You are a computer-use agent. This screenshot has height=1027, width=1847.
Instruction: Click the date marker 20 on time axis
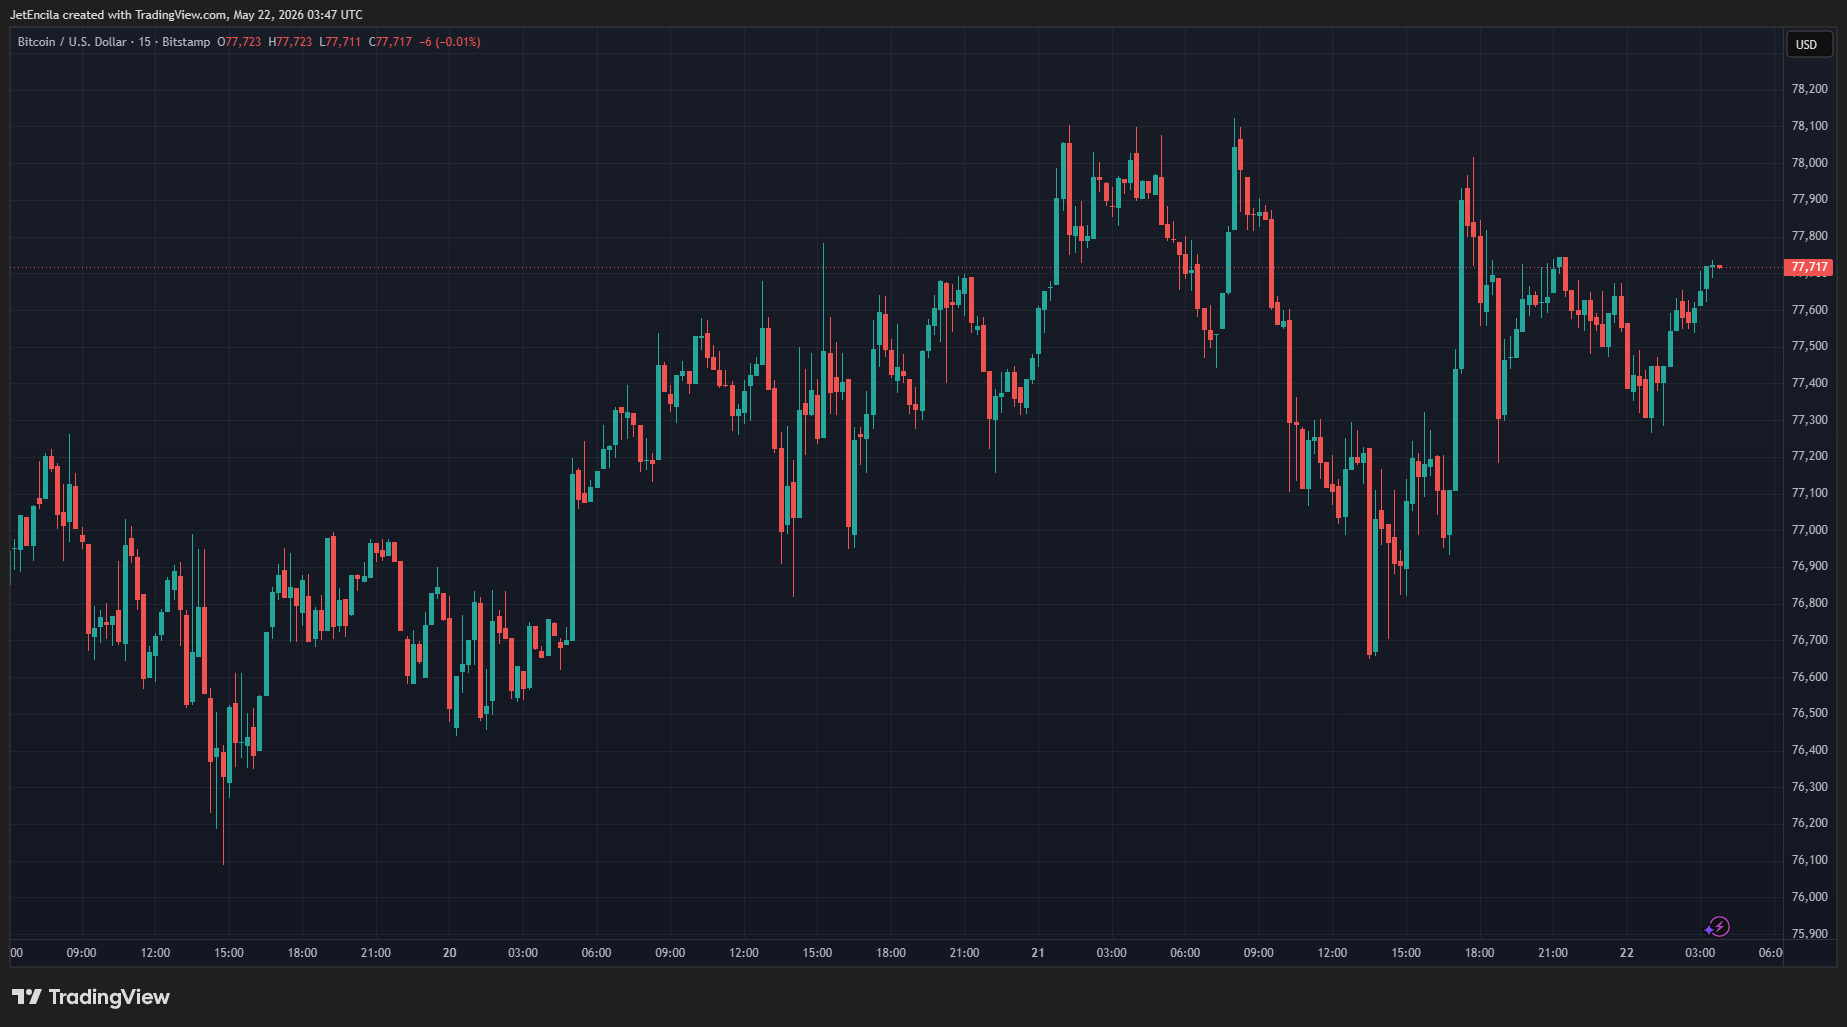click(x=450, y=953)
